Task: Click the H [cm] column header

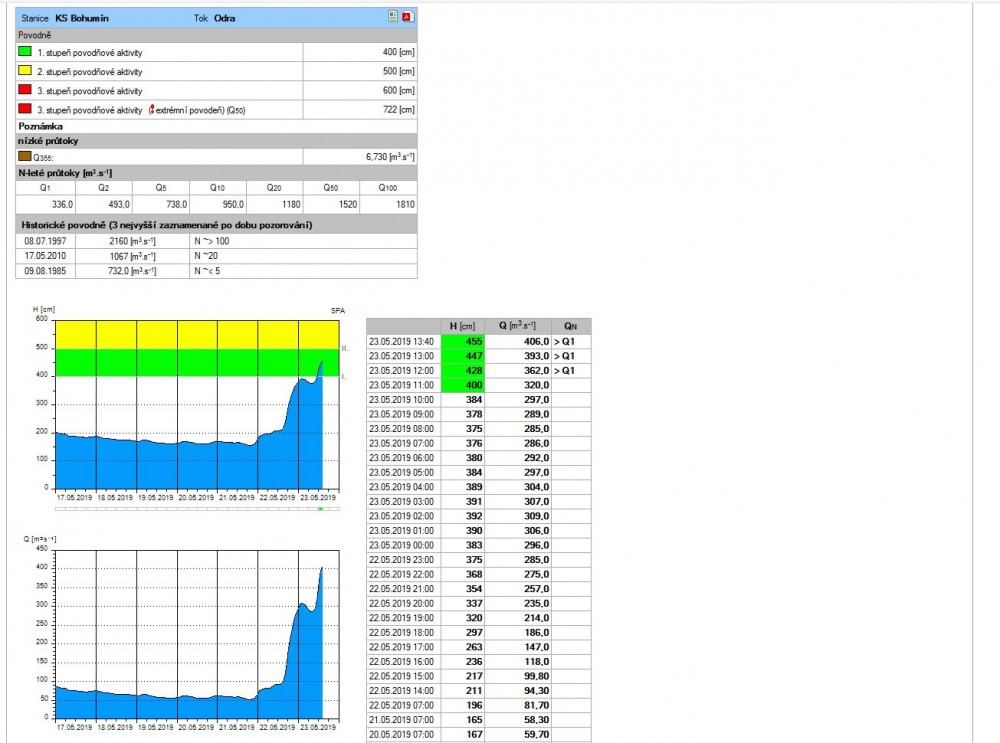Action: 462,326
